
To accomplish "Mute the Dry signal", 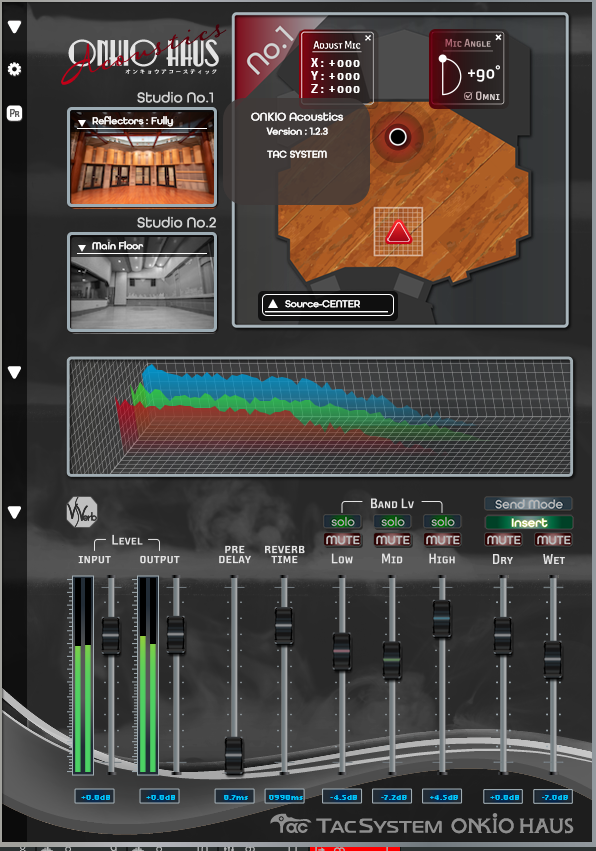I will pyautogui.click(x=503, y=540).
